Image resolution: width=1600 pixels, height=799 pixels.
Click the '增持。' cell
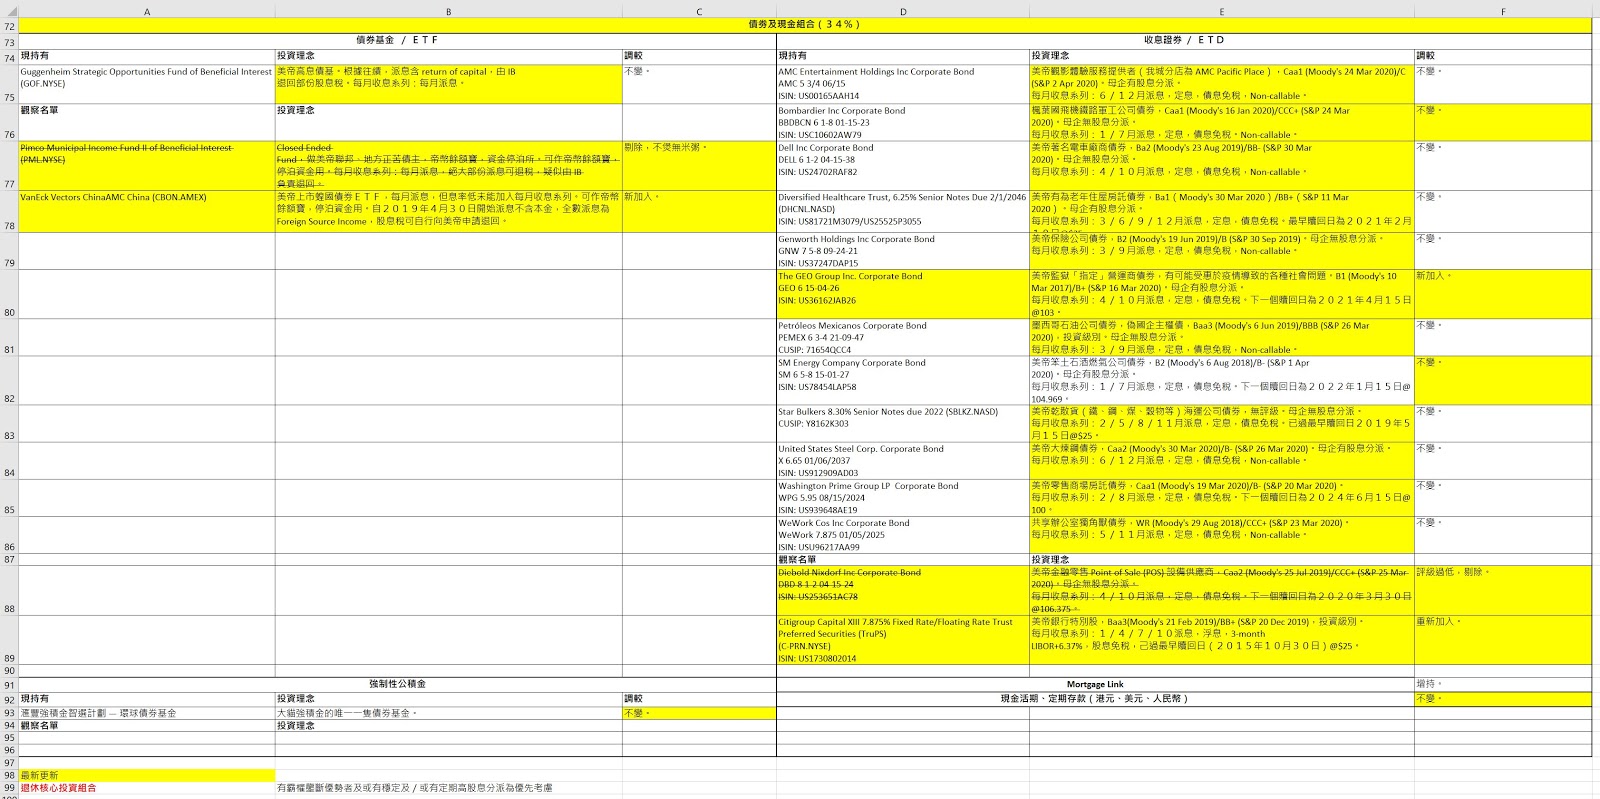click(1502, 685)
